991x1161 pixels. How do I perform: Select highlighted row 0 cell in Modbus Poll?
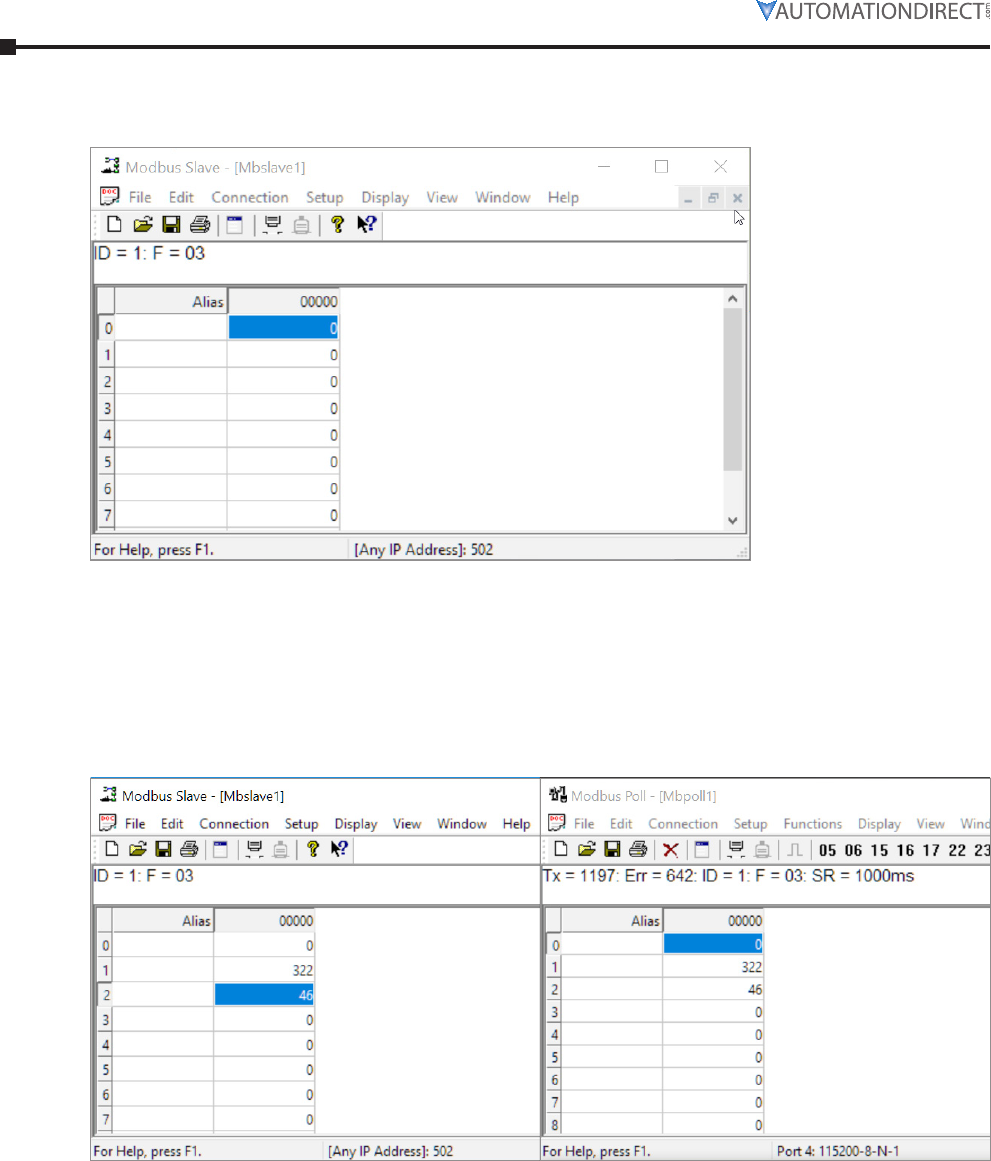[x=713, y=944]
